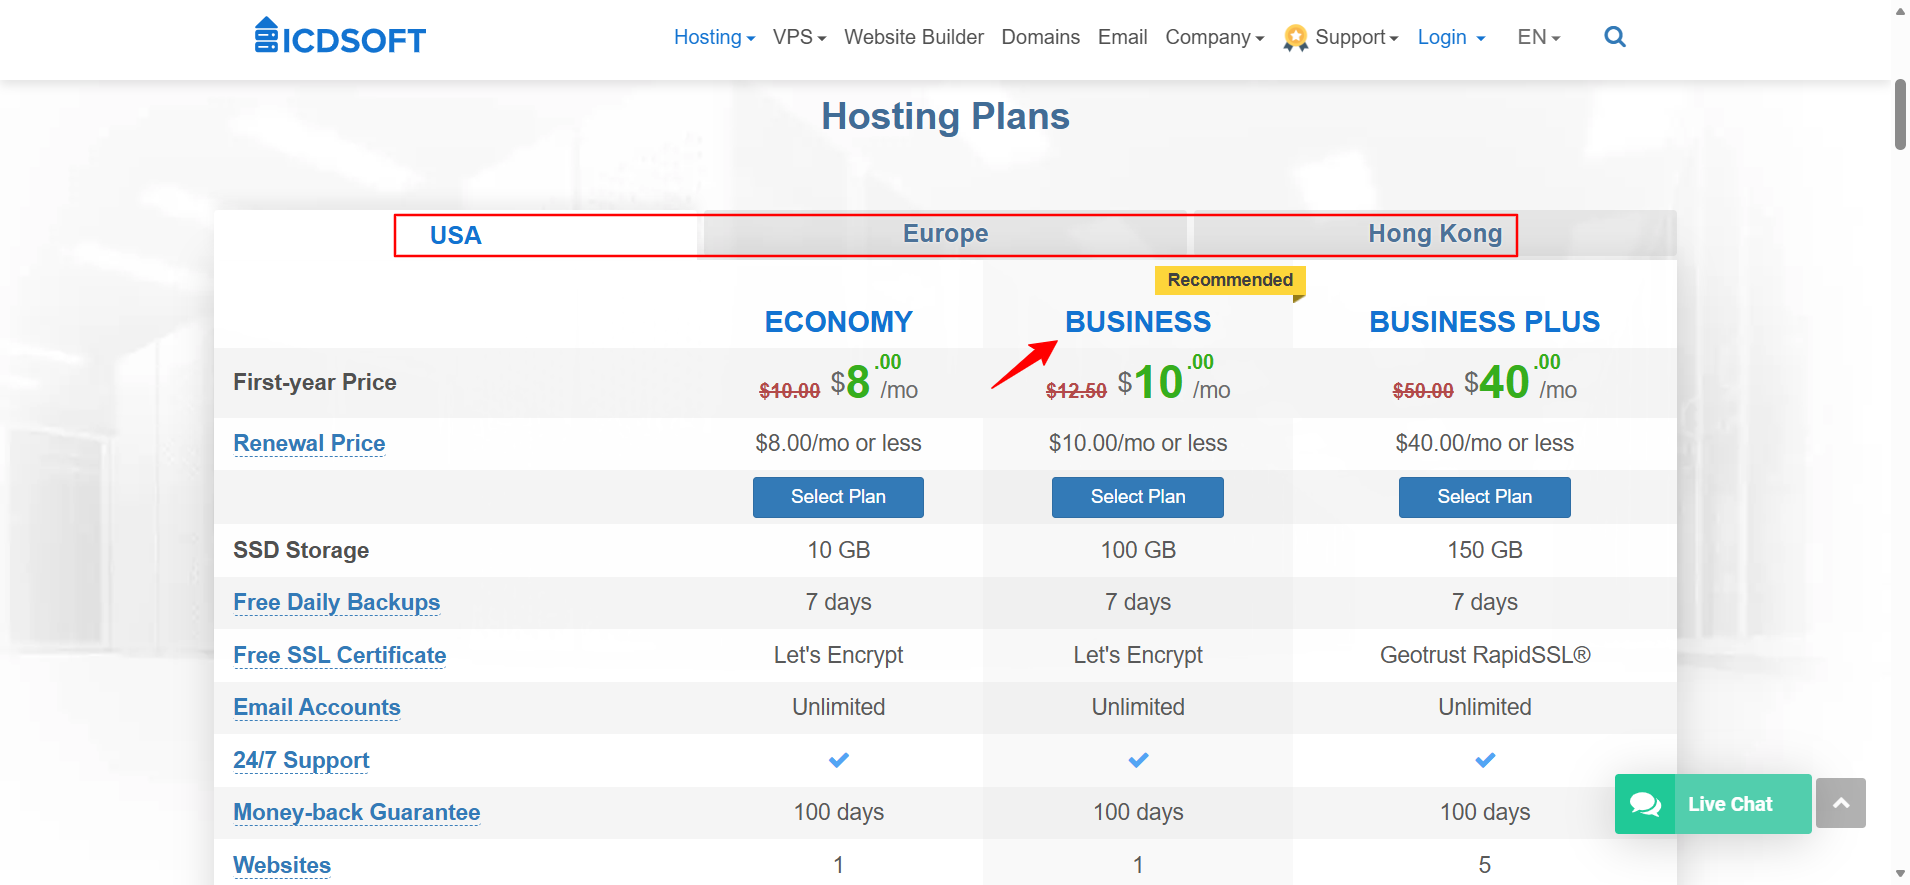This screenshot has height=885, width=1910.
Task: Click the Hosting Plans heading
Action: pos(945,116)
